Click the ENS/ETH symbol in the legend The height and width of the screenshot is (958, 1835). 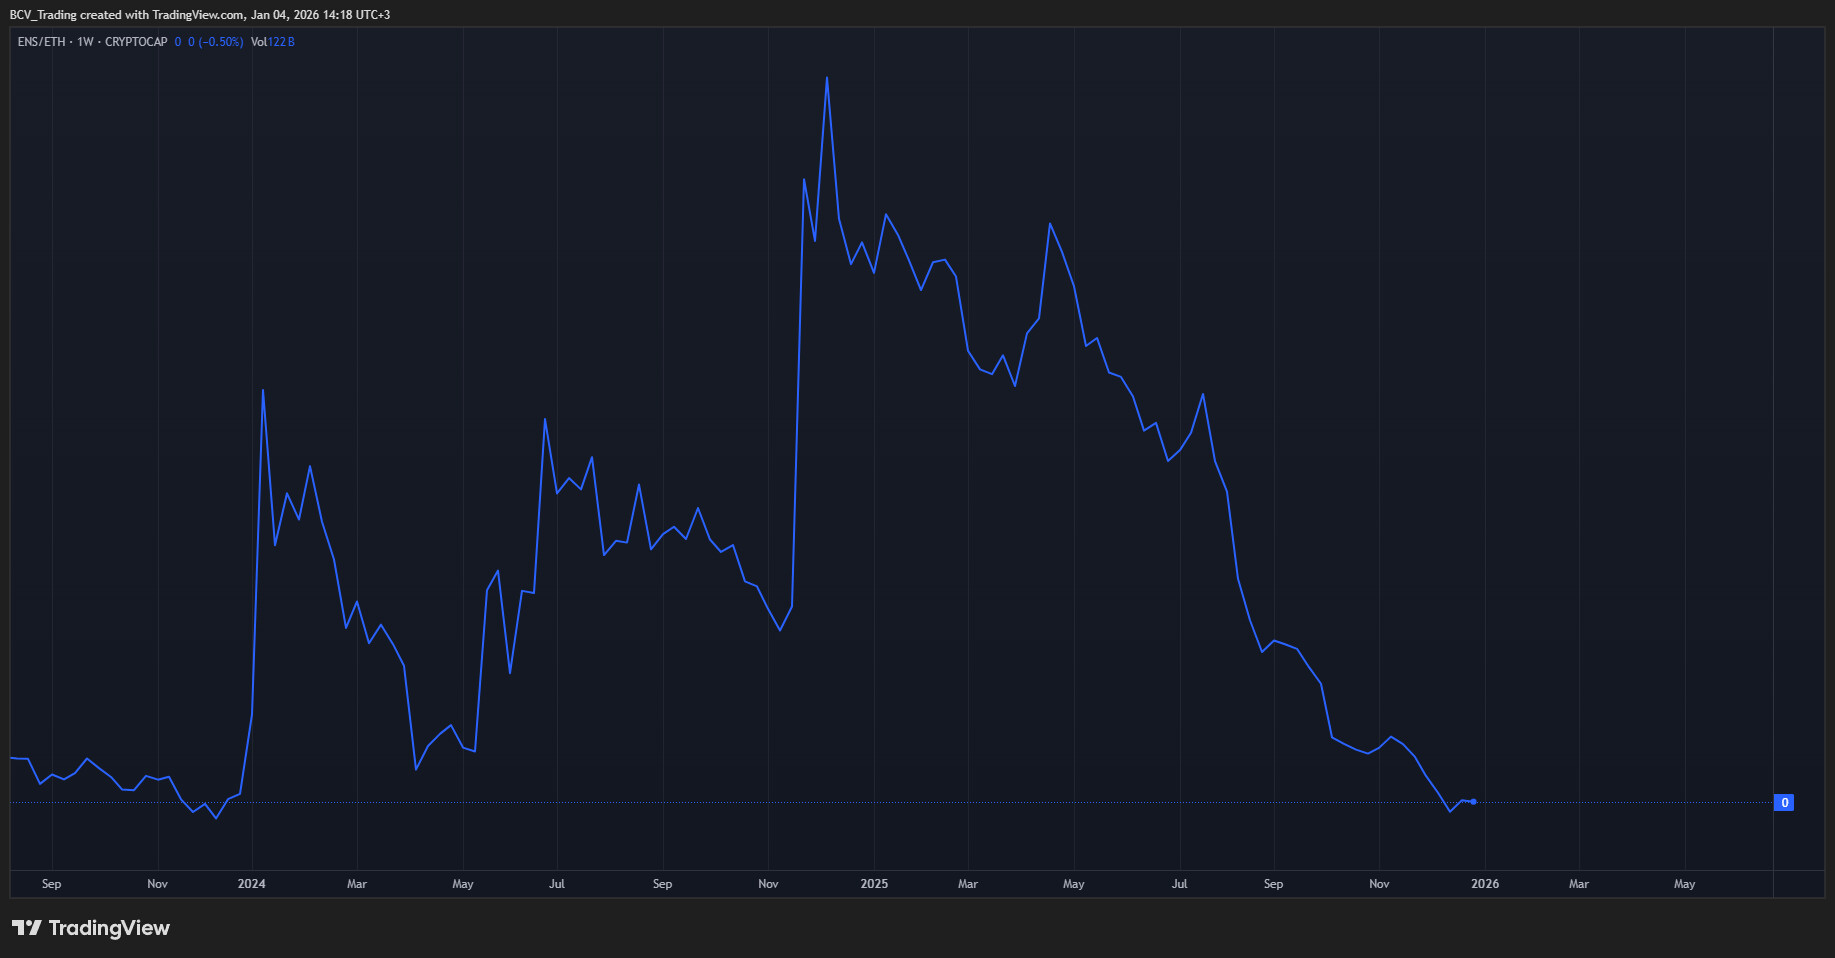coord(41,42)
